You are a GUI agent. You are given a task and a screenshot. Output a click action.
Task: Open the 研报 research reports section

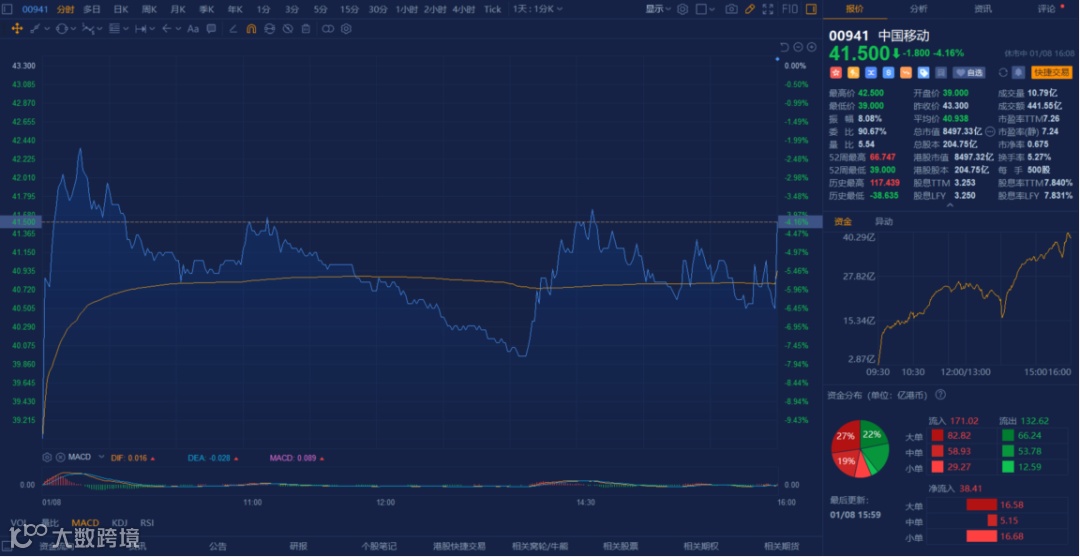tap(298, 546)
